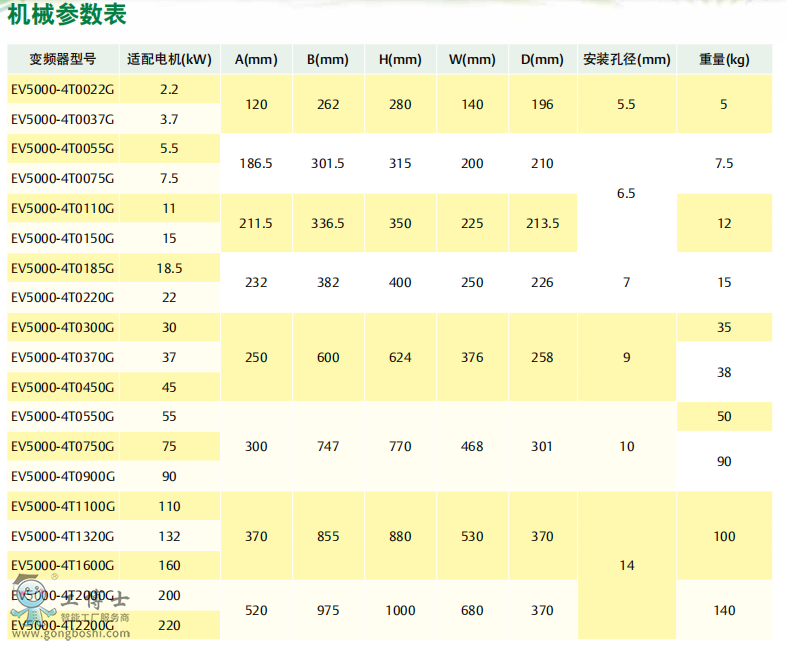Select the 213.5 D dimension cell
Image resolution: width=786 pixels, height=653 pixels.
coord(542,223)
